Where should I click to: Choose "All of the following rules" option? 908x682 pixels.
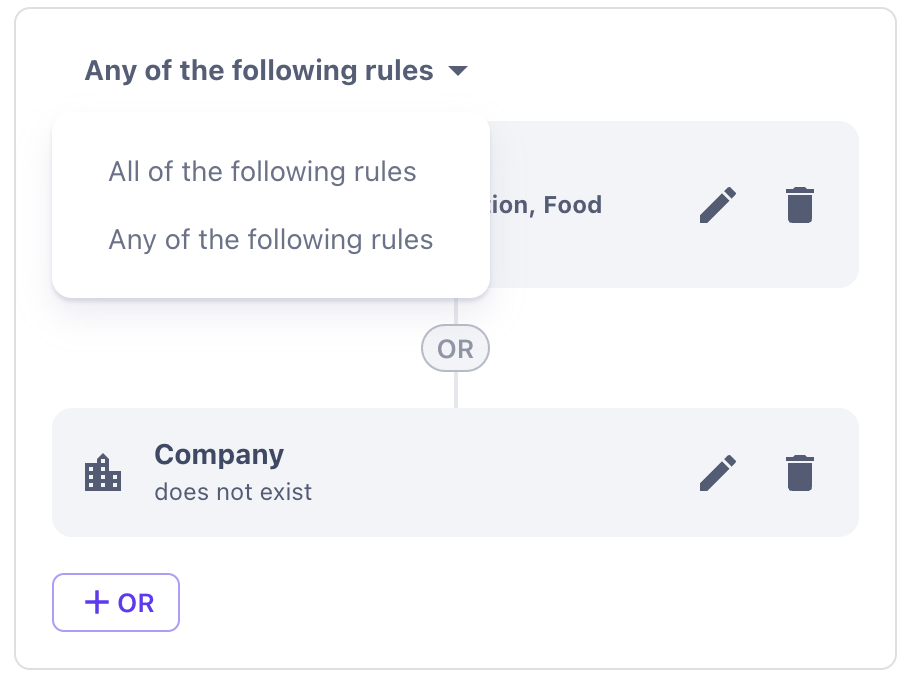click(x=262, y=172)
